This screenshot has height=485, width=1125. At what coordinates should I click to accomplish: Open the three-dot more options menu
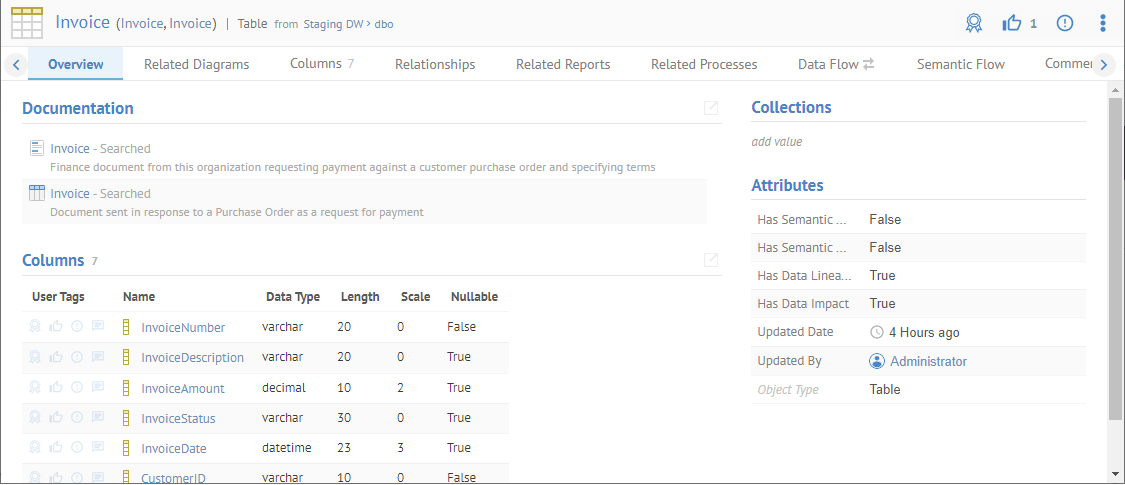coord(1102,23)
